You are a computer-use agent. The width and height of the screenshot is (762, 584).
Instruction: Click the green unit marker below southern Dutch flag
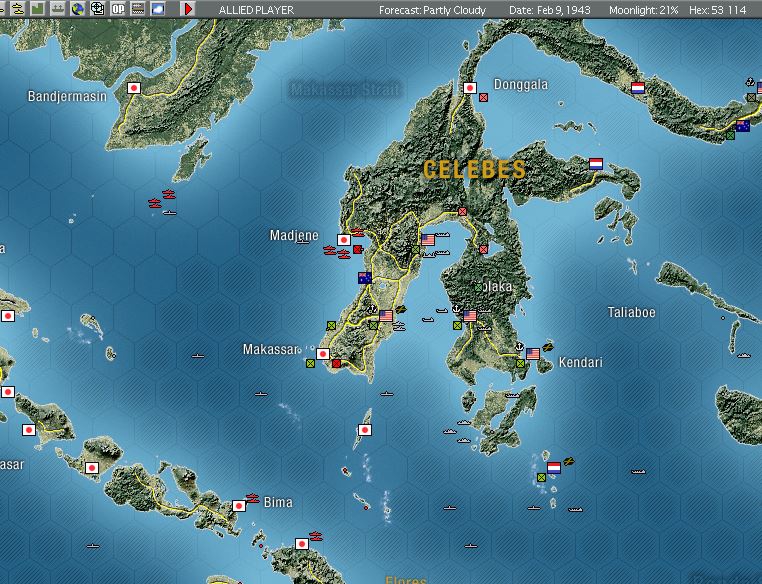tap(541, 478)
